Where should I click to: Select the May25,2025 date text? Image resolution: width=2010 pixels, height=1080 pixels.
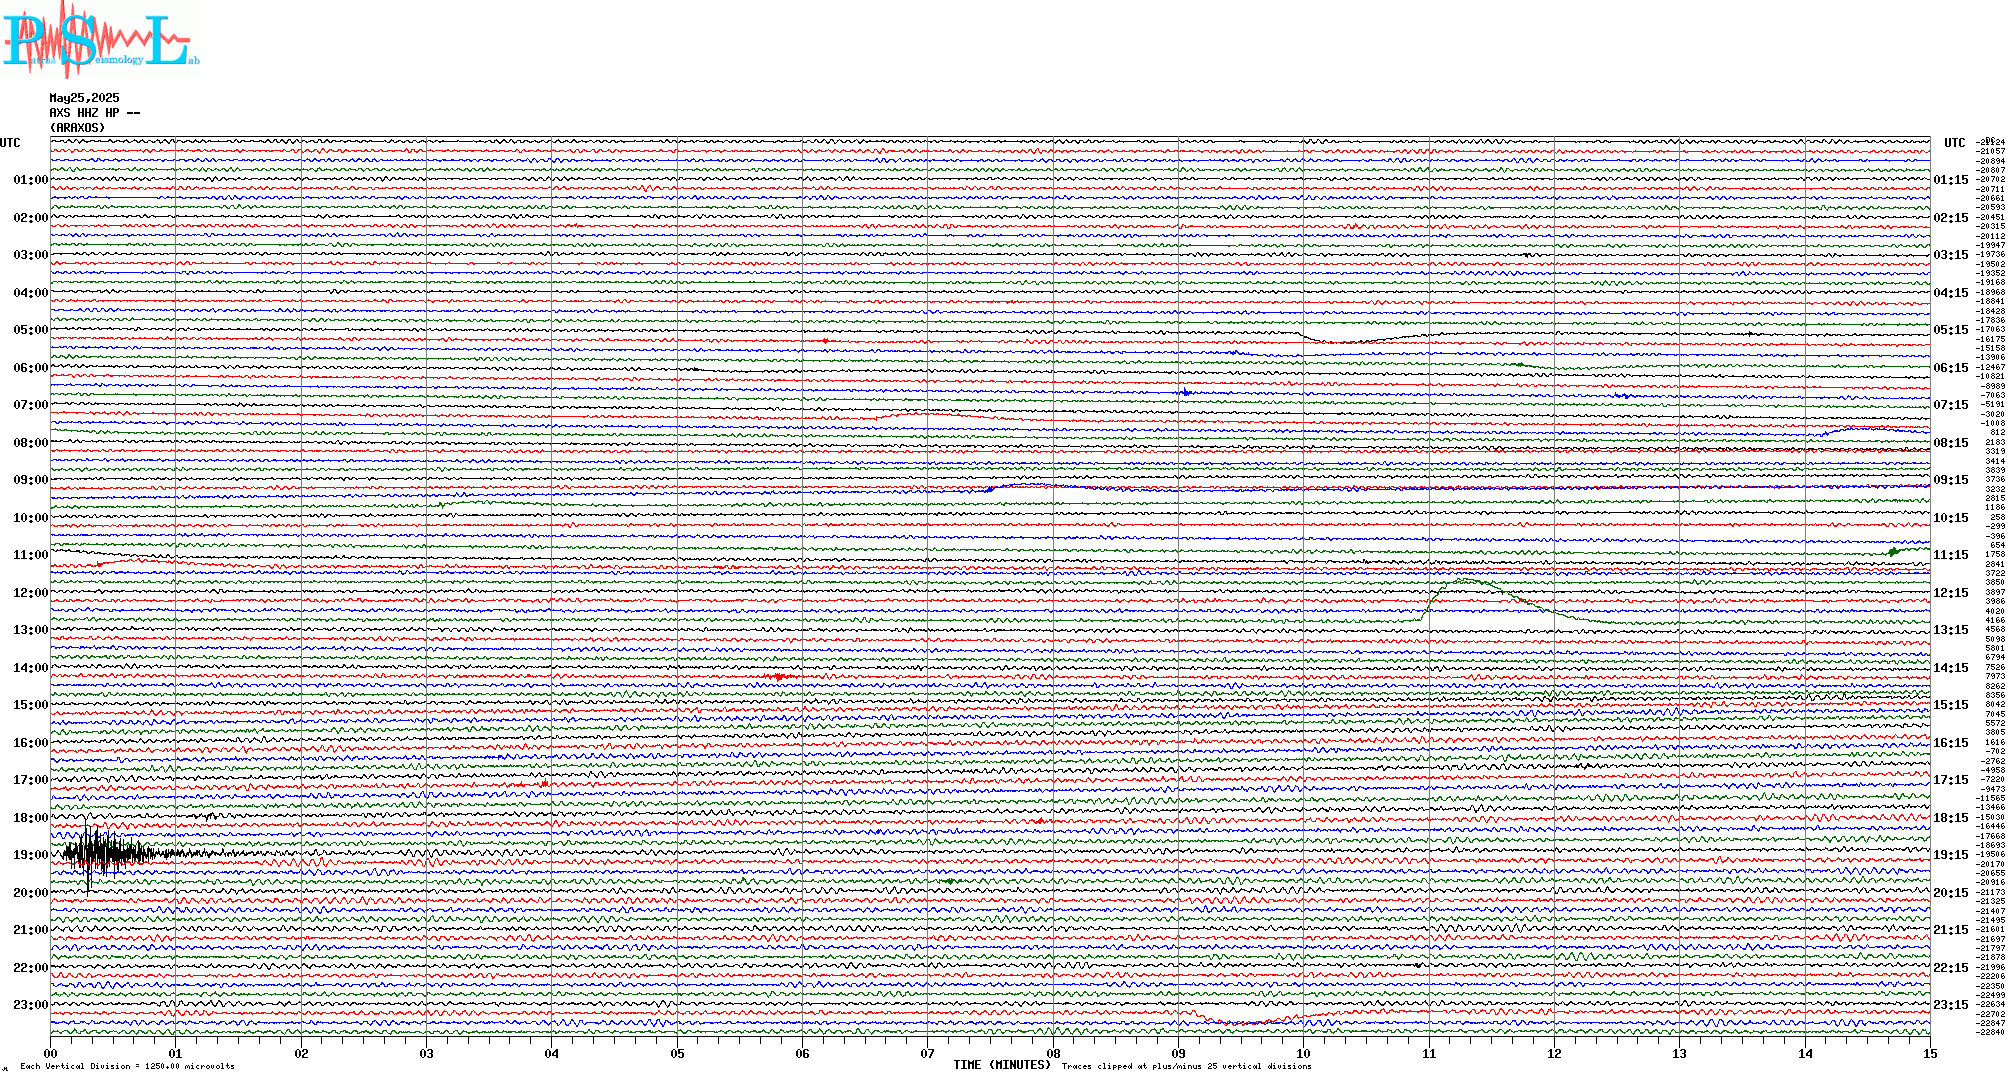[84, 98]
